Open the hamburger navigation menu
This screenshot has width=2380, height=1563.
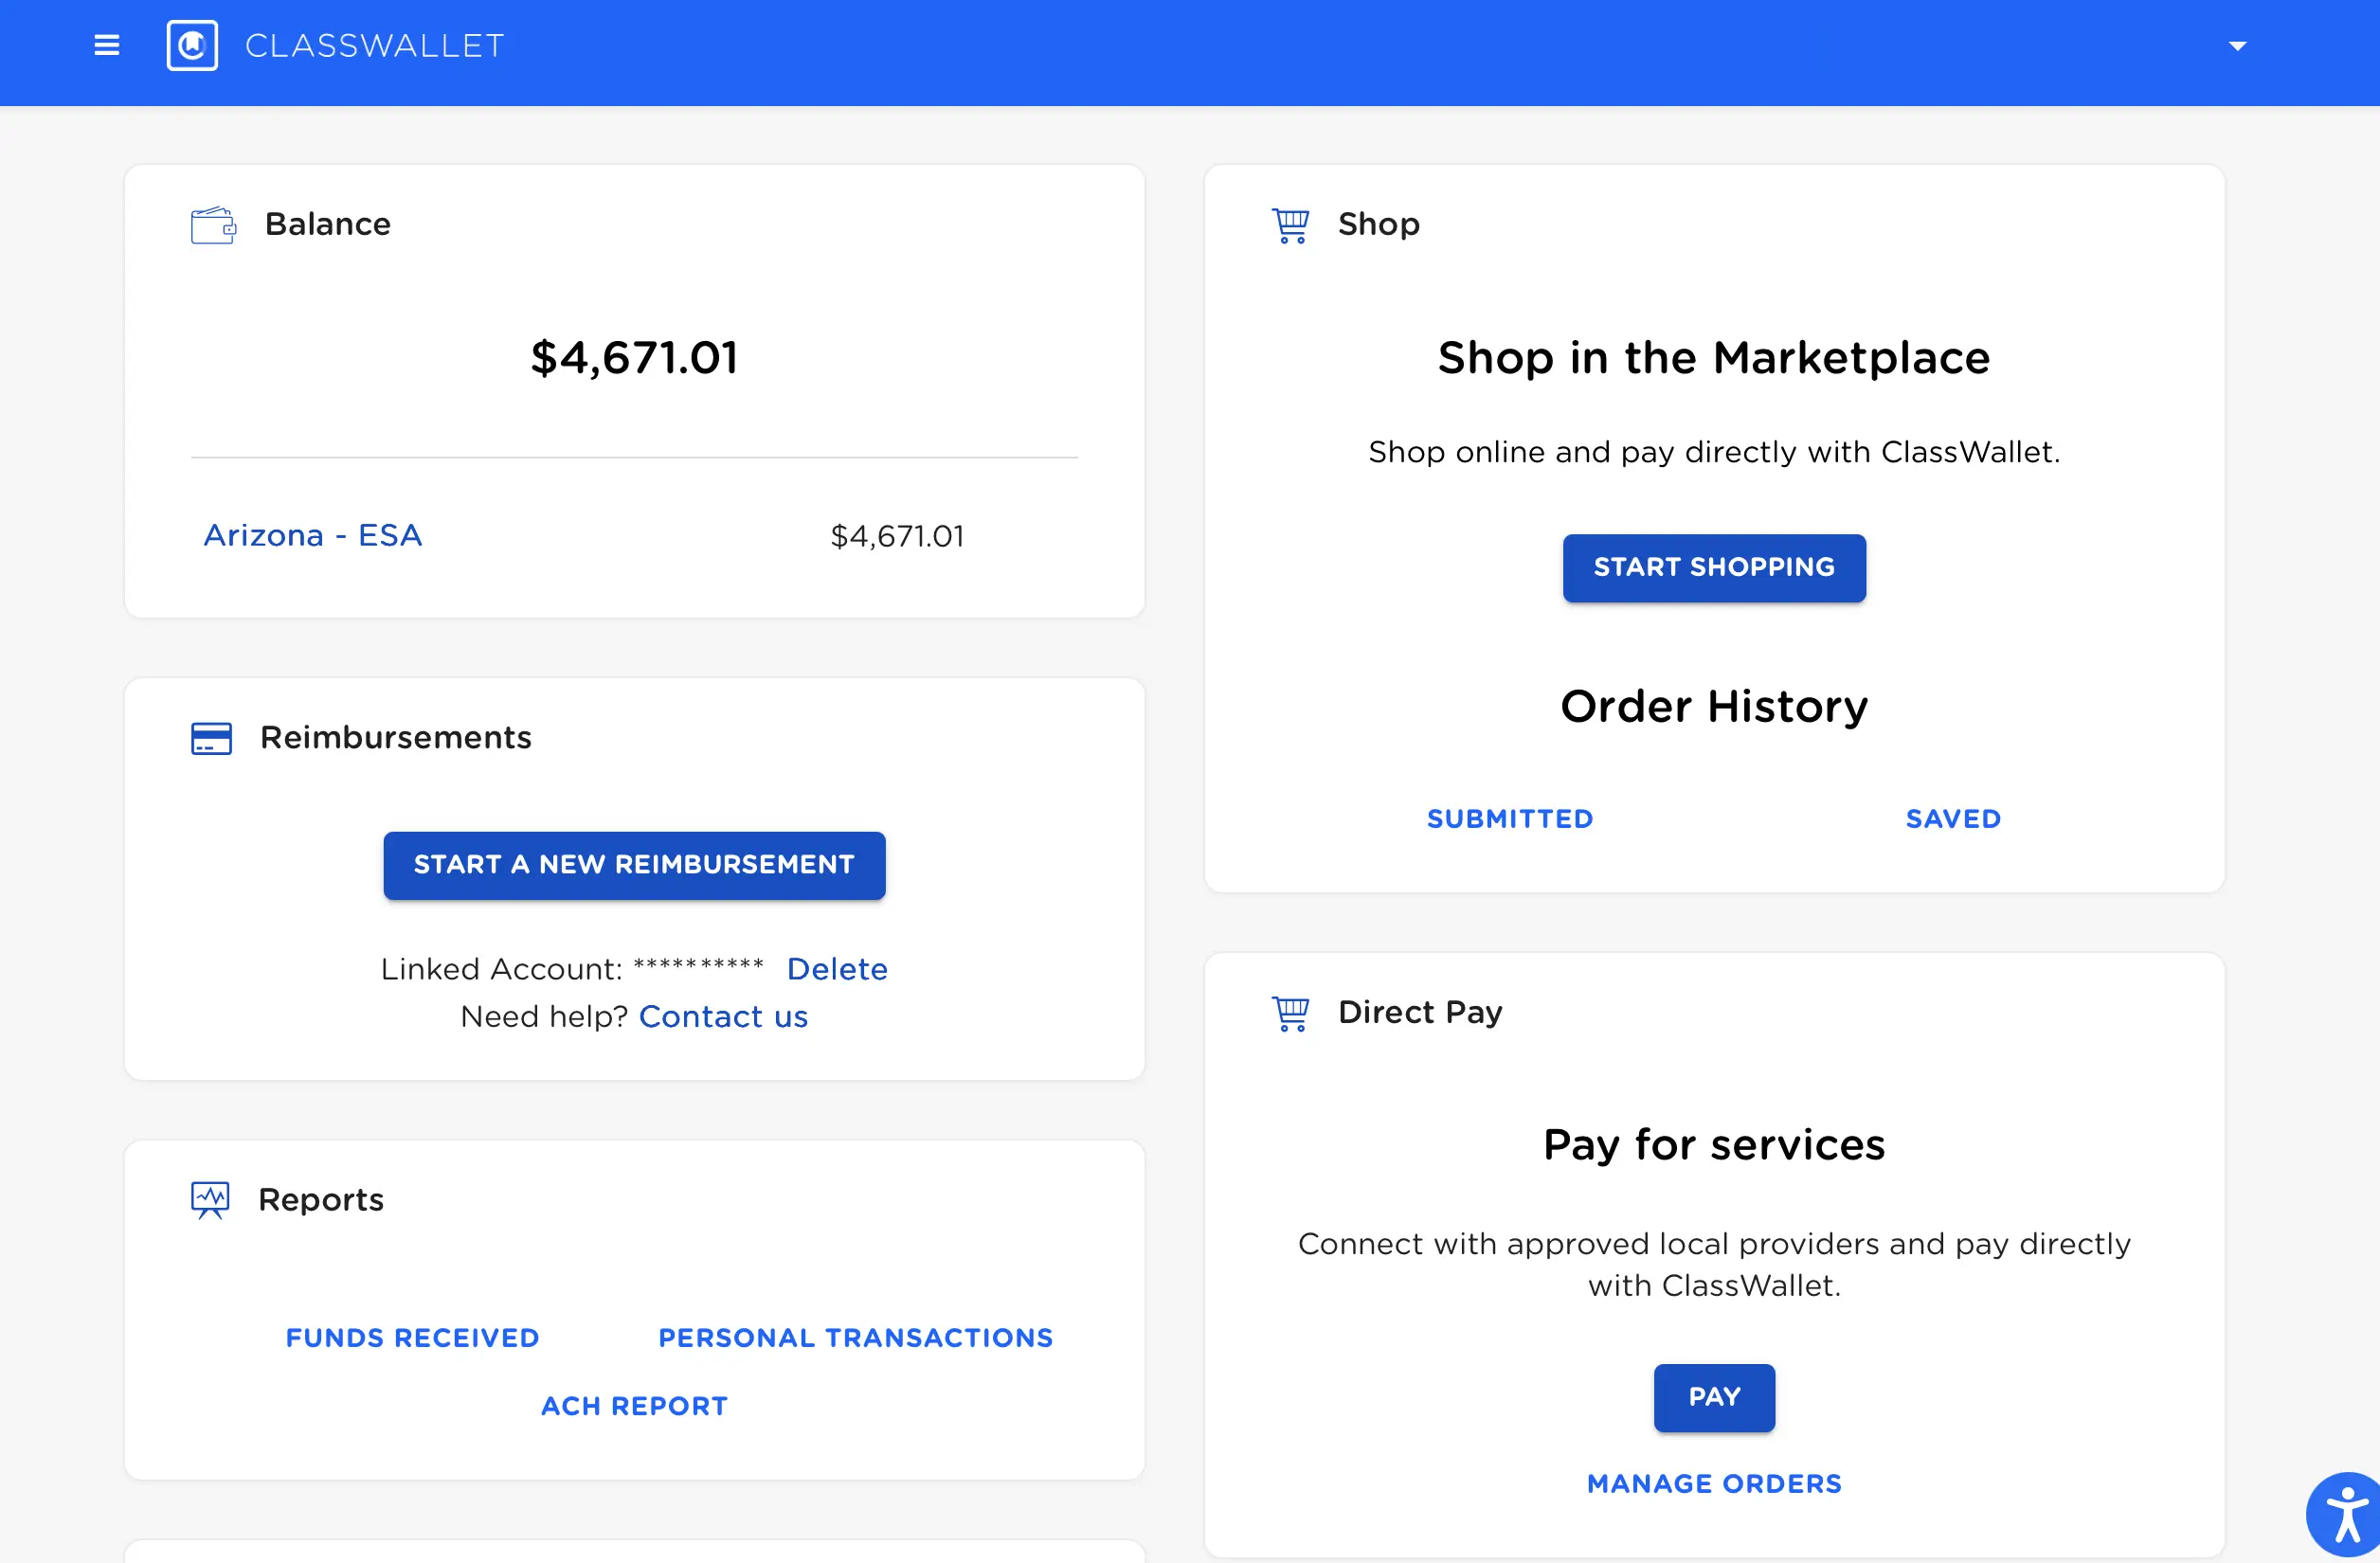click(107, 46)
